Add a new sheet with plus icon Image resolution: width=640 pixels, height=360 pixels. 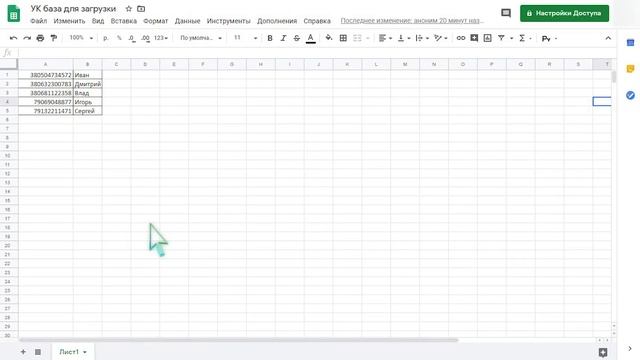23,352
